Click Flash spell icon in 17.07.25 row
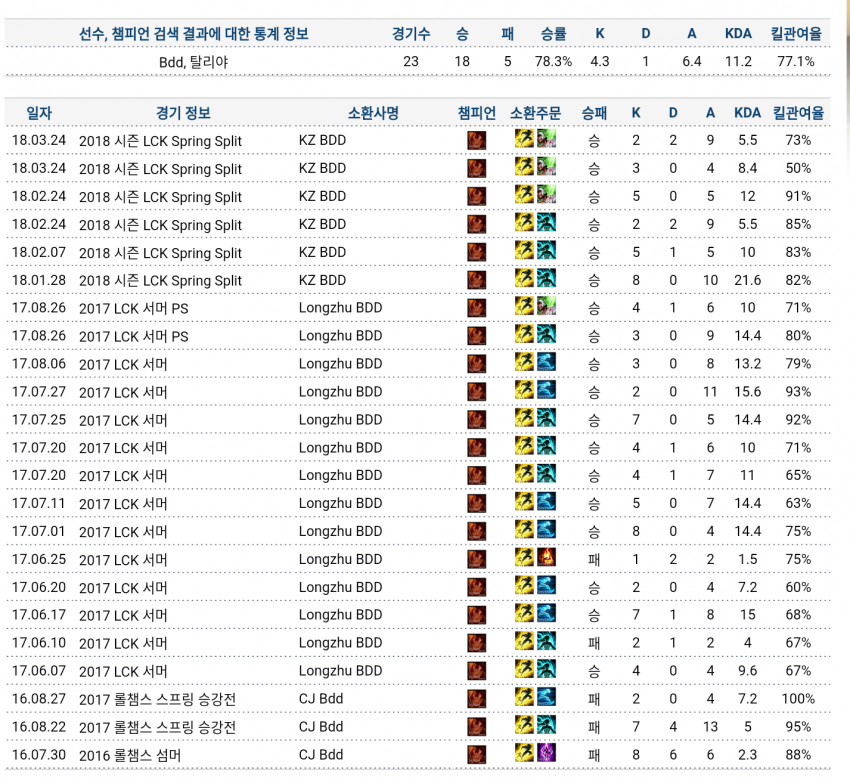The image size is (850, 783). tap(524, 418)
